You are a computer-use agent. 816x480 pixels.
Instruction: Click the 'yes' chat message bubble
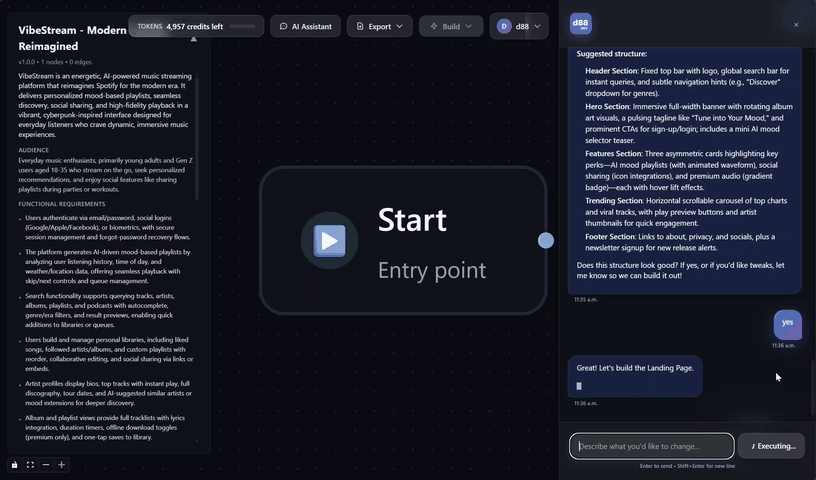(787, 324)
